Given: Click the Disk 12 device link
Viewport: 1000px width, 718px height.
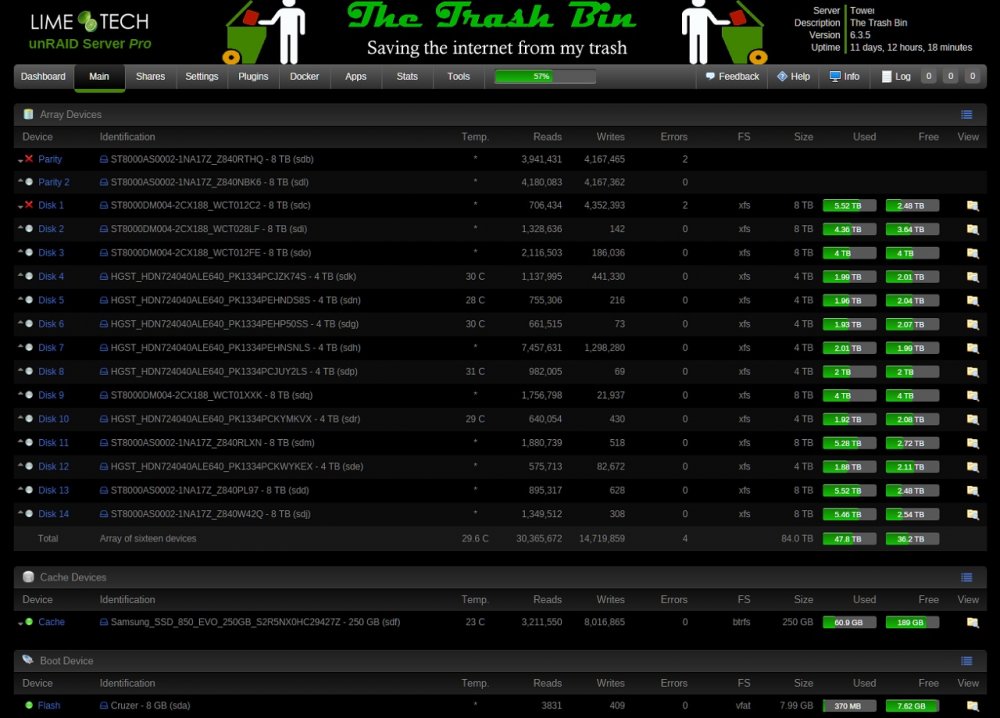Looking at the screenshot, I should (54, 467).
